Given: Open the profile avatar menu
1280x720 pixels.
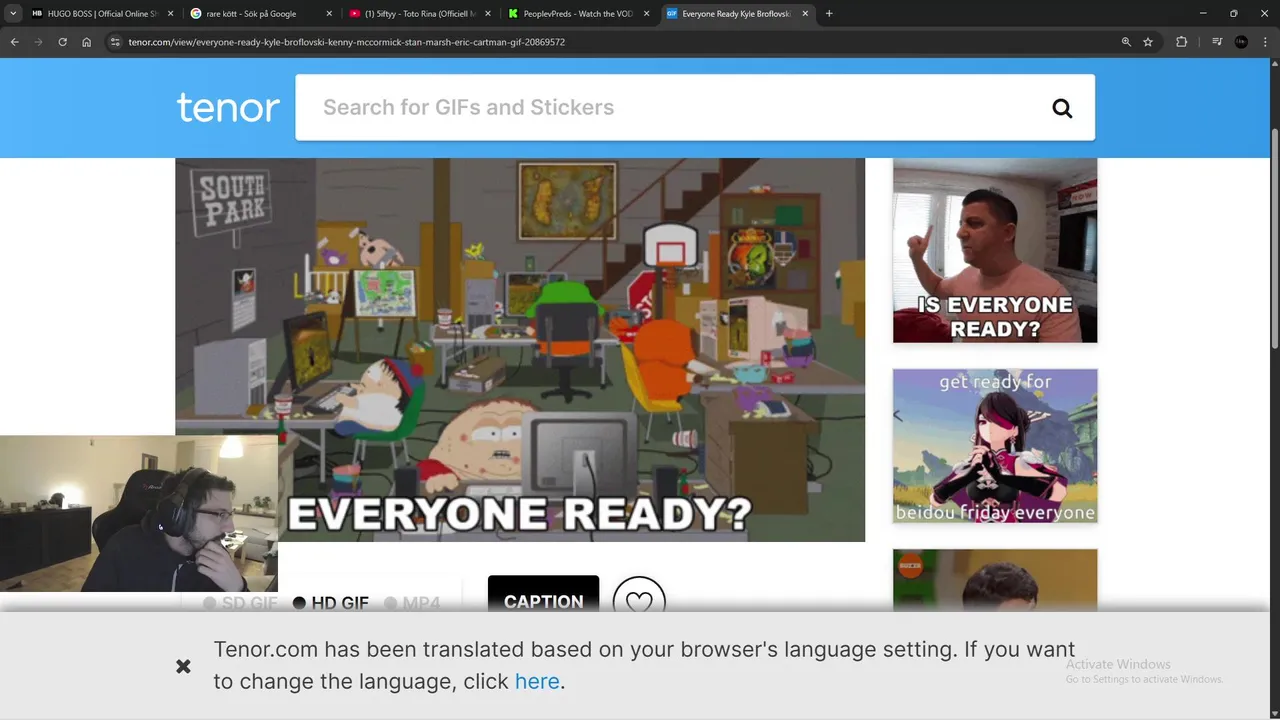Looking at the screenshot, I should click(1241, 42).
